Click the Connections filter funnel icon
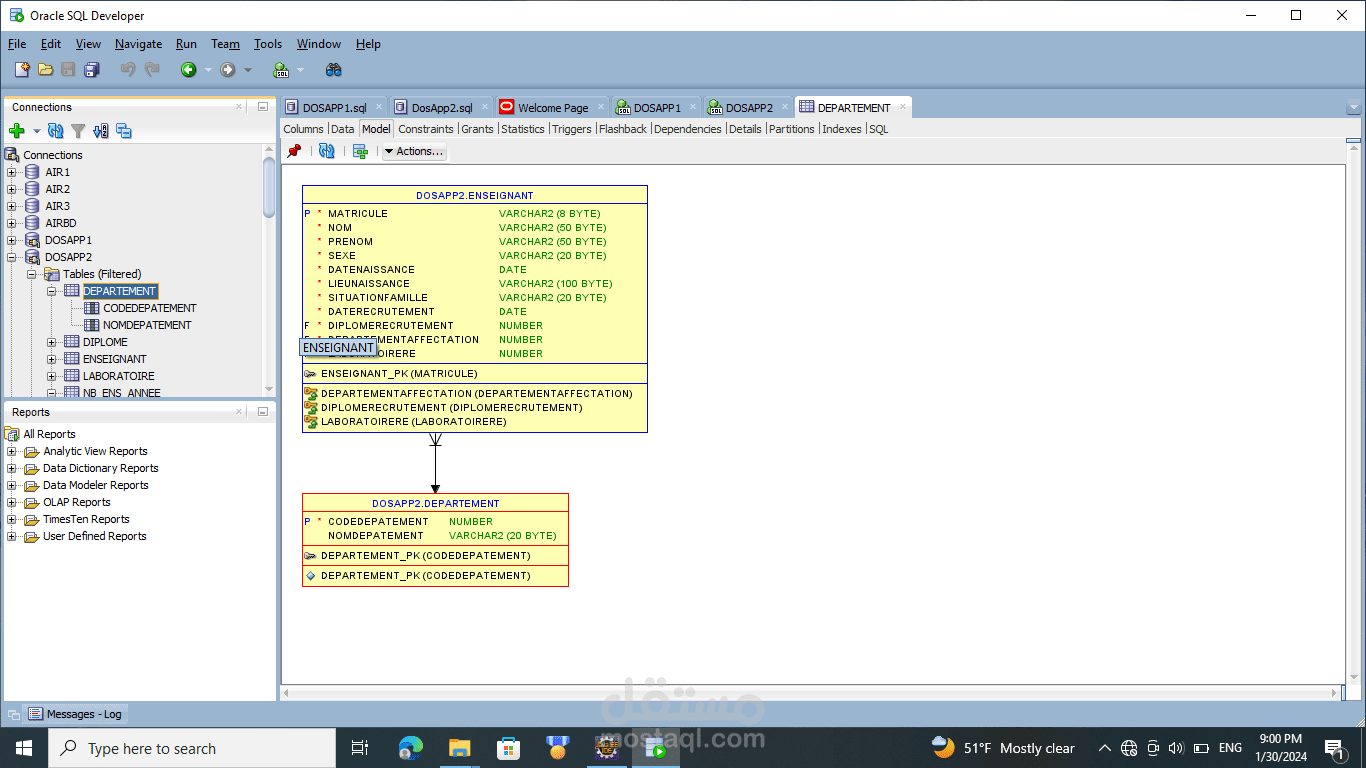This screenshot has height=768, width=1366. (x=78, y=131)
